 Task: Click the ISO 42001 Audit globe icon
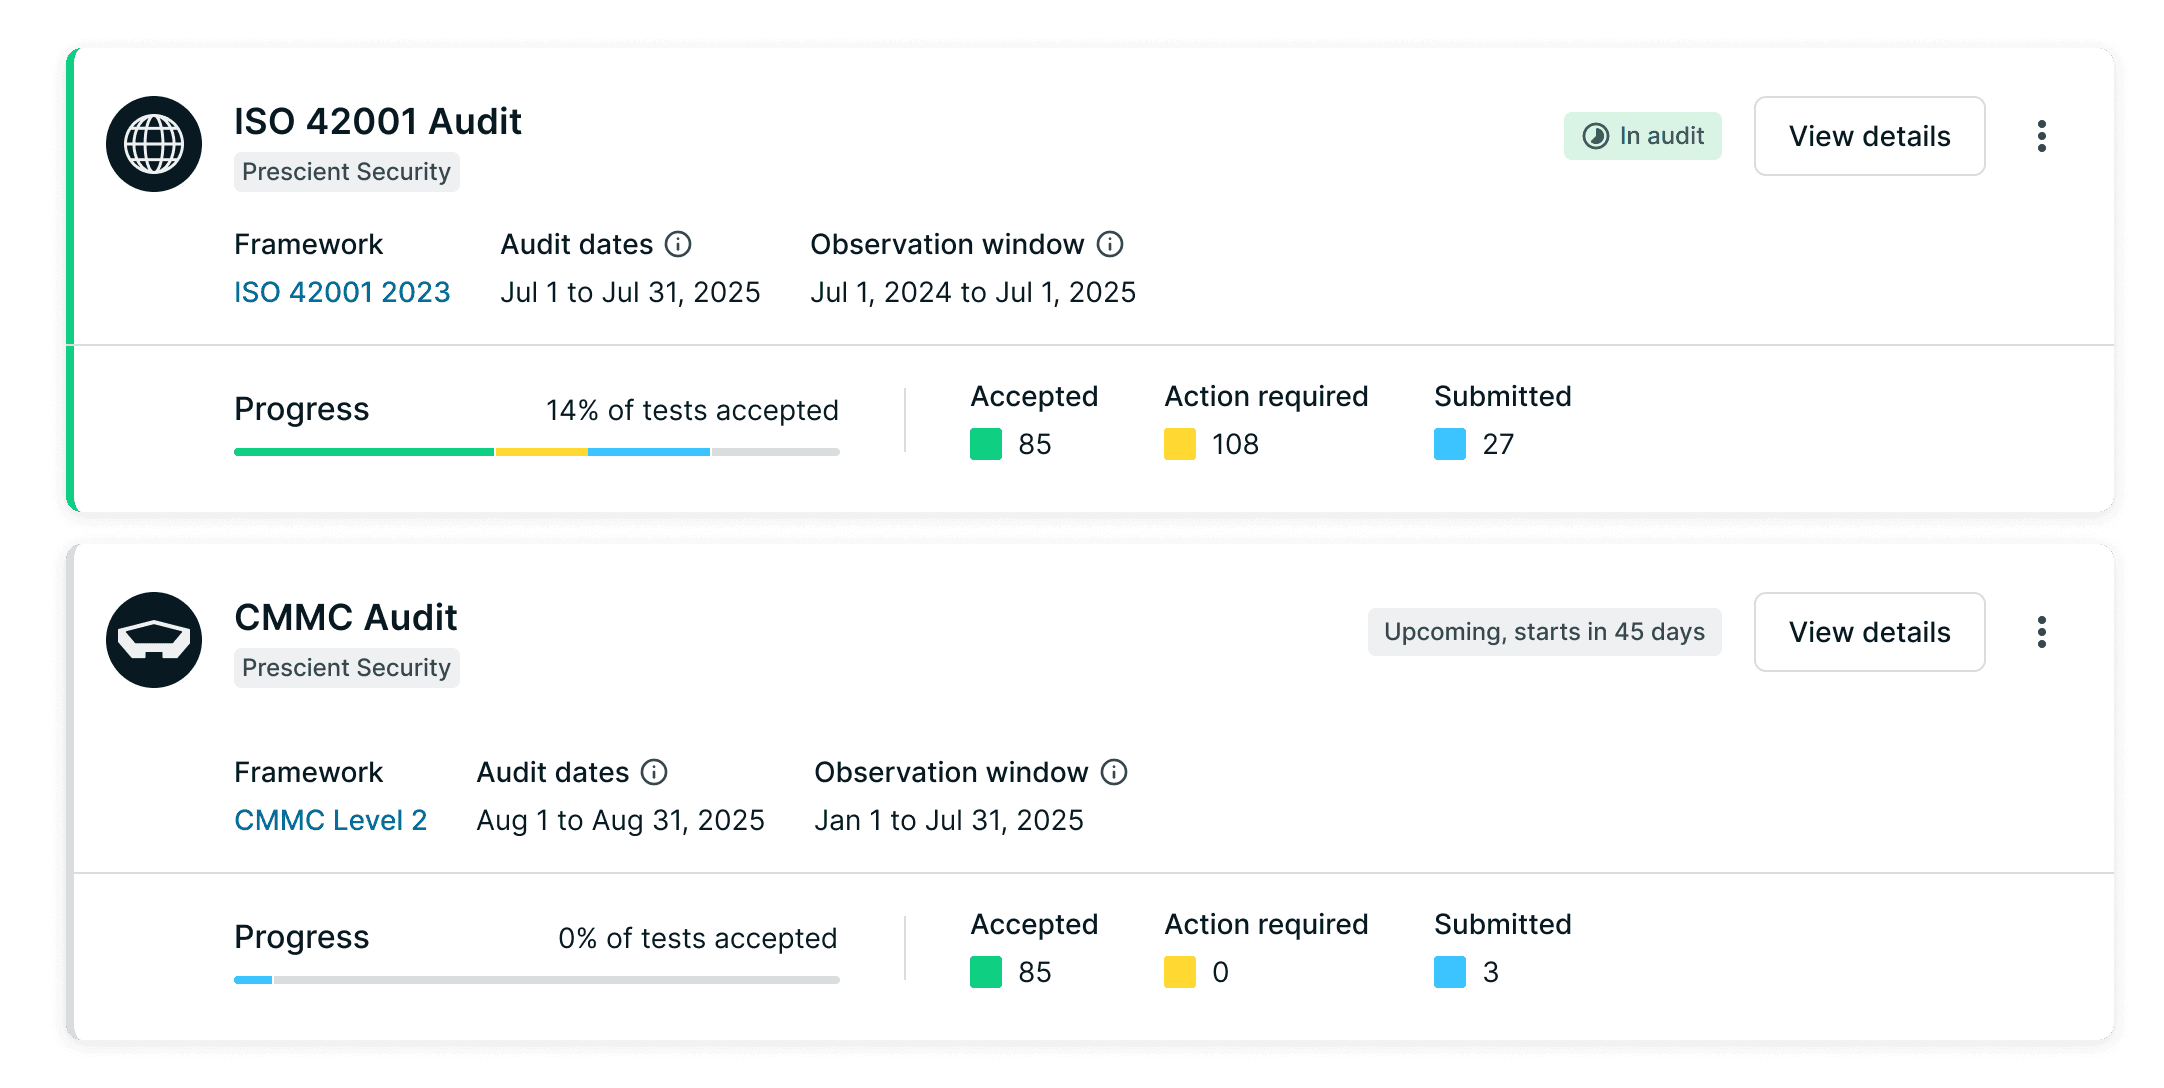154,144
